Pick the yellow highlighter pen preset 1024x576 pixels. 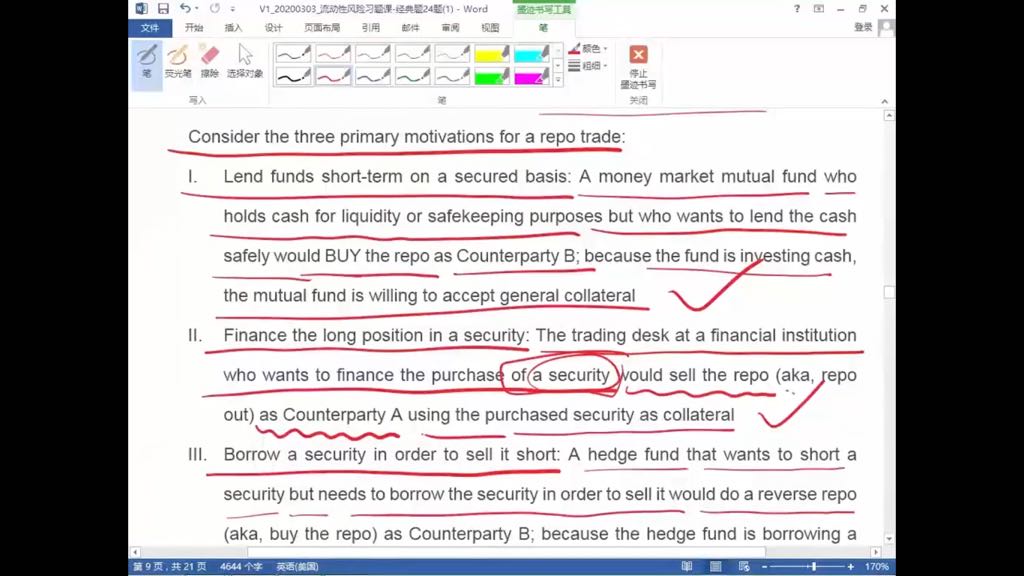pos(492,54)
